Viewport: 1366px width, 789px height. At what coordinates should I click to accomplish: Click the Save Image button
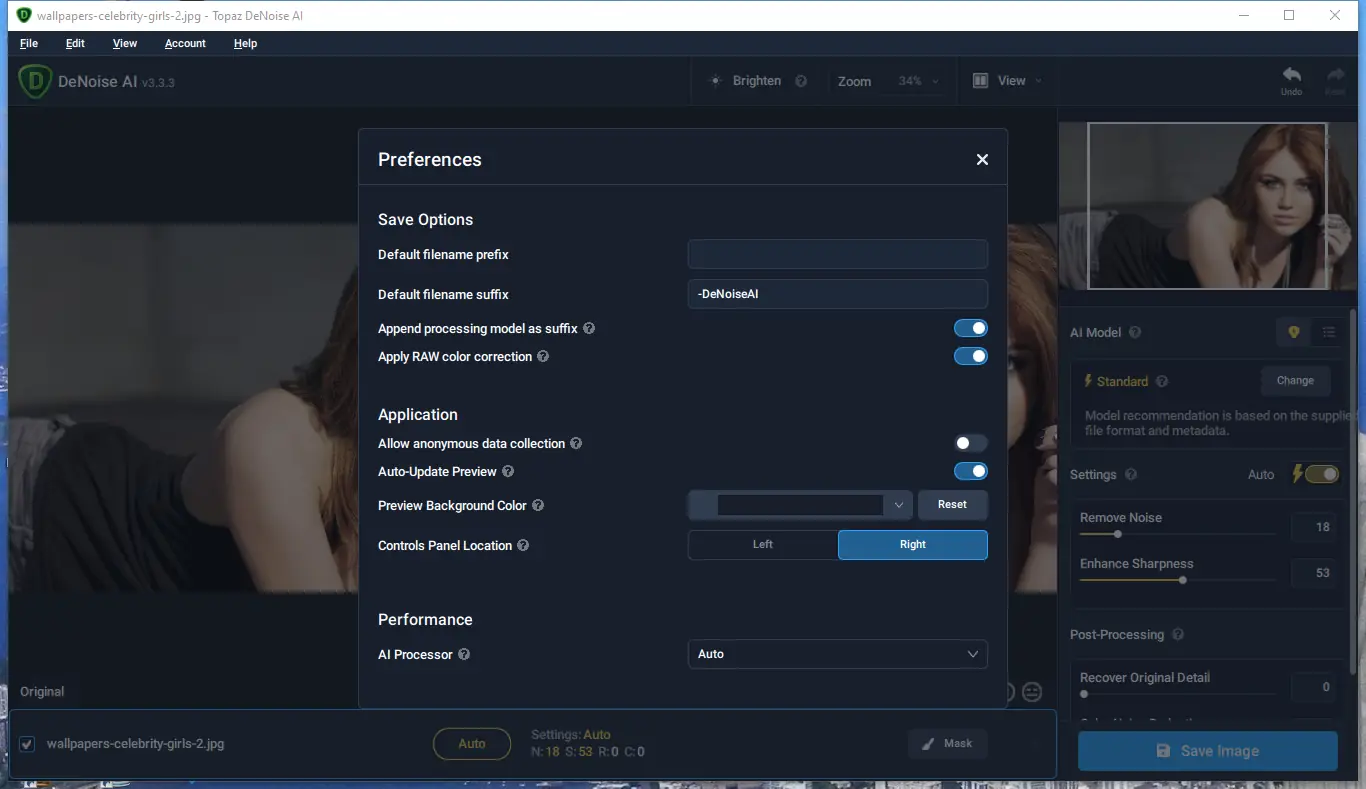click(x=1207, y=750)
